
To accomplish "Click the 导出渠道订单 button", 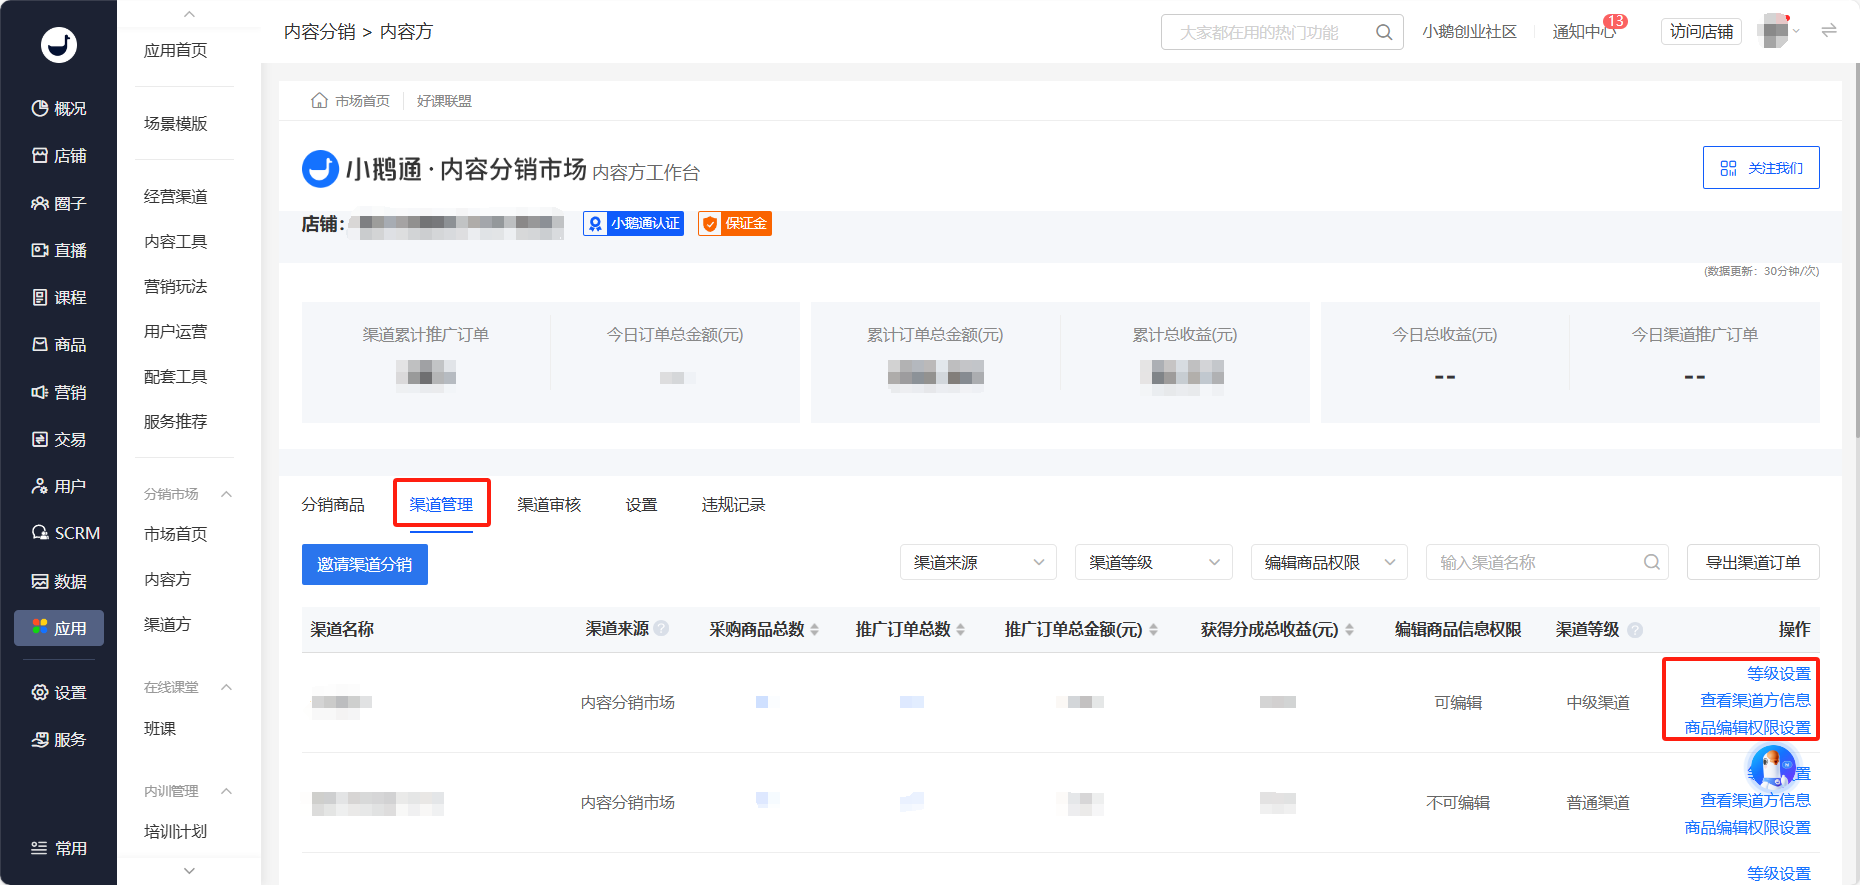I will tap(1753, 562).
